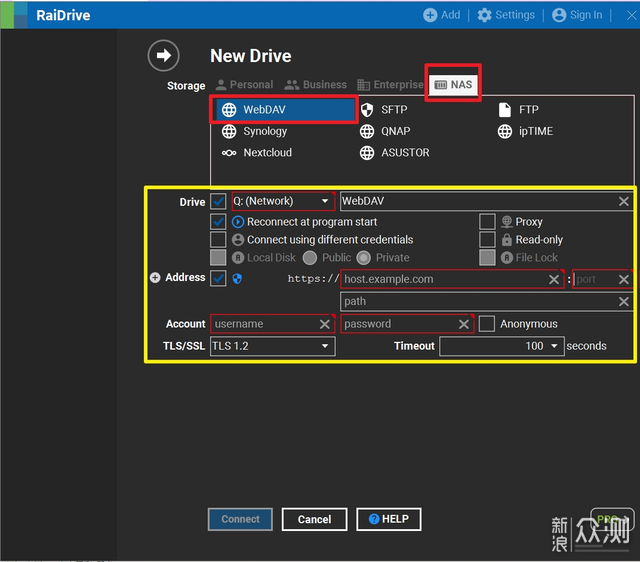This screenshot has width=640, height=562.
Task: Click the back arrow circle icon
Action: [x=163, y=55]
